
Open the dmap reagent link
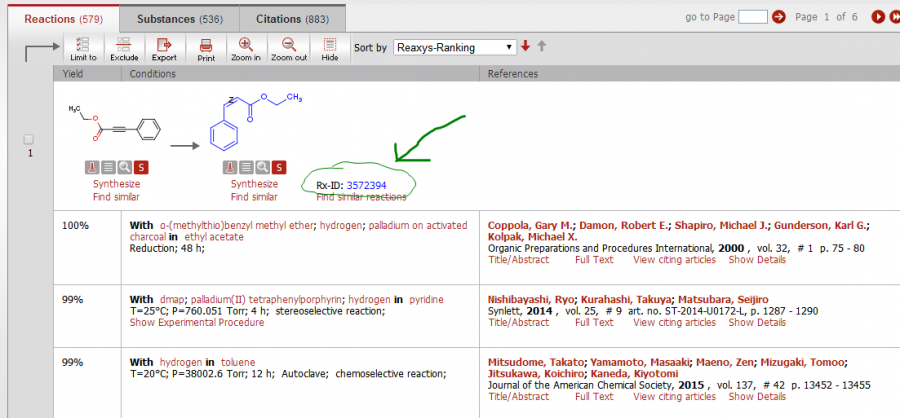[172, 300]
